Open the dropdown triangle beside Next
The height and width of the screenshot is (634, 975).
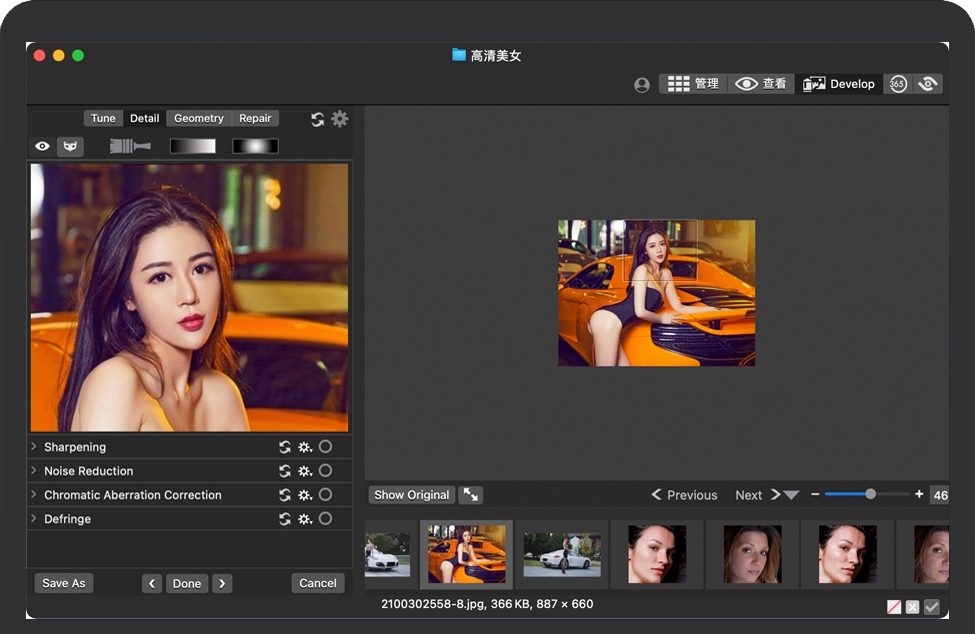click(791, 495)
